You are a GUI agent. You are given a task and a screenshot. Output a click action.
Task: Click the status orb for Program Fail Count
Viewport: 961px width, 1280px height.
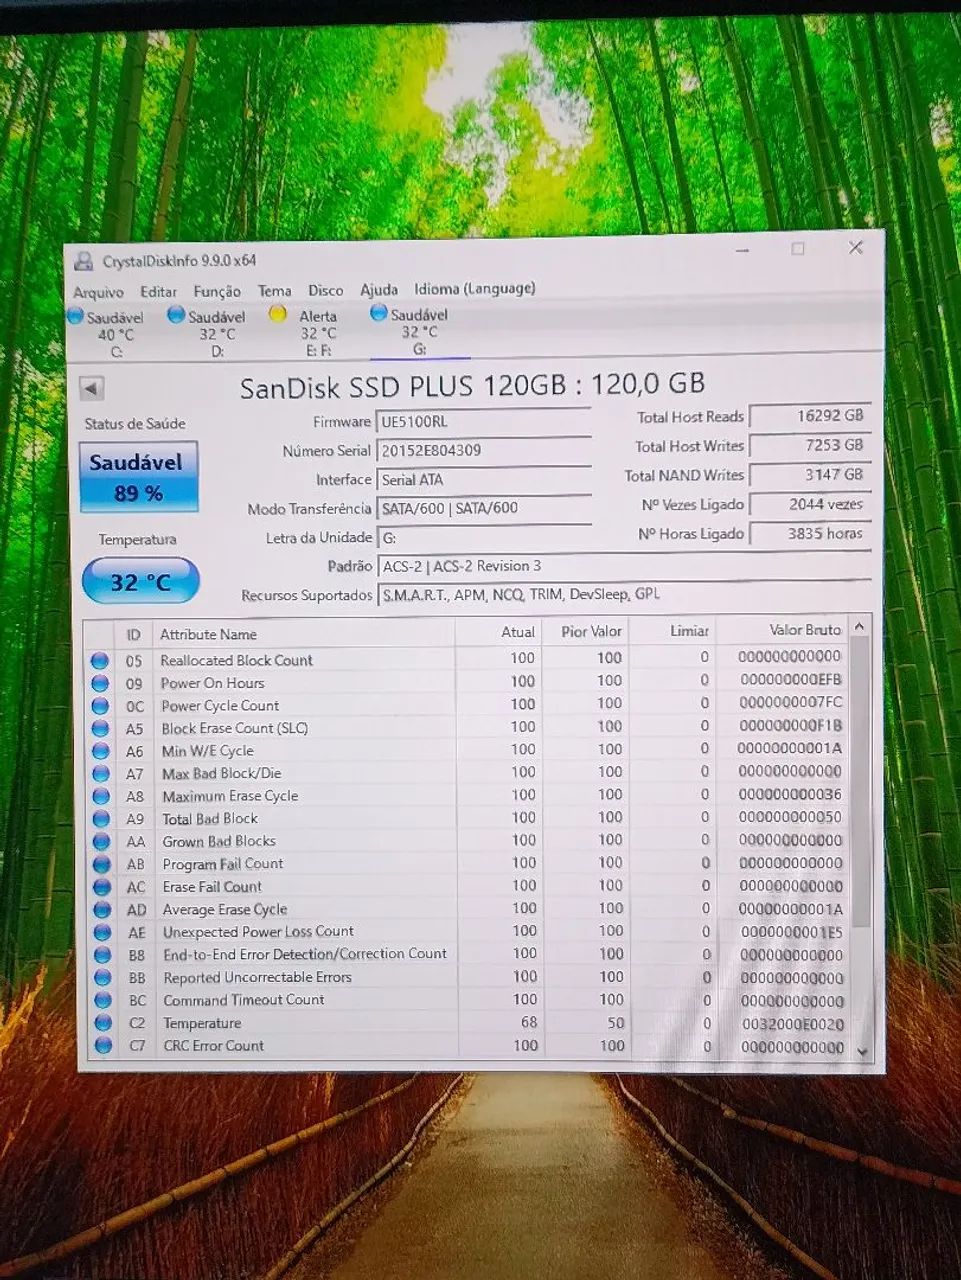101,865
